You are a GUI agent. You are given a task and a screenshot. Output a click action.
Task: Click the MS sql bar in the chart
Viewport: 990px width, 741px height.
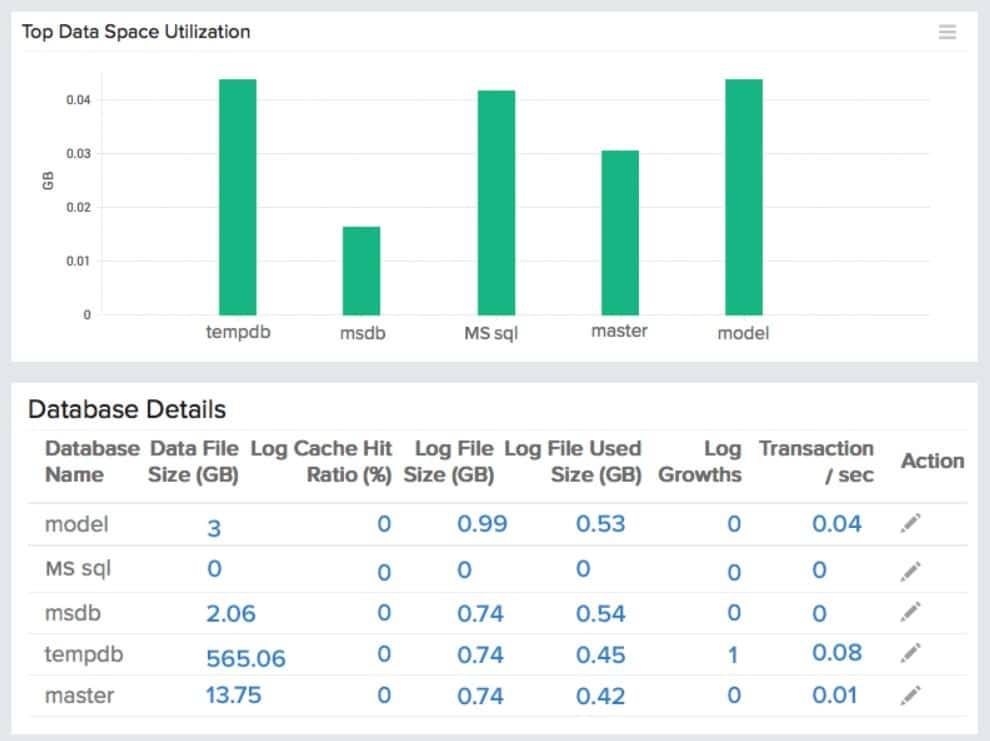(x=489, y=200)
